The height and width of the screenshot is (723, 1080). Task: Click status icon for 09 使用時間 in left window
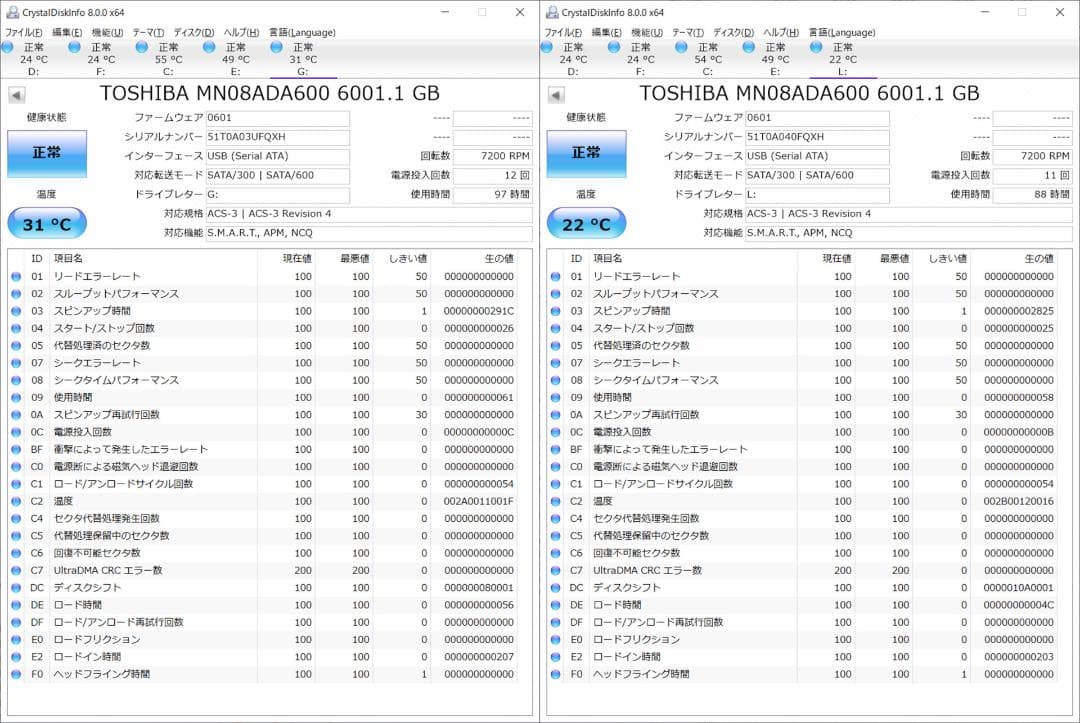pos(16,397)
